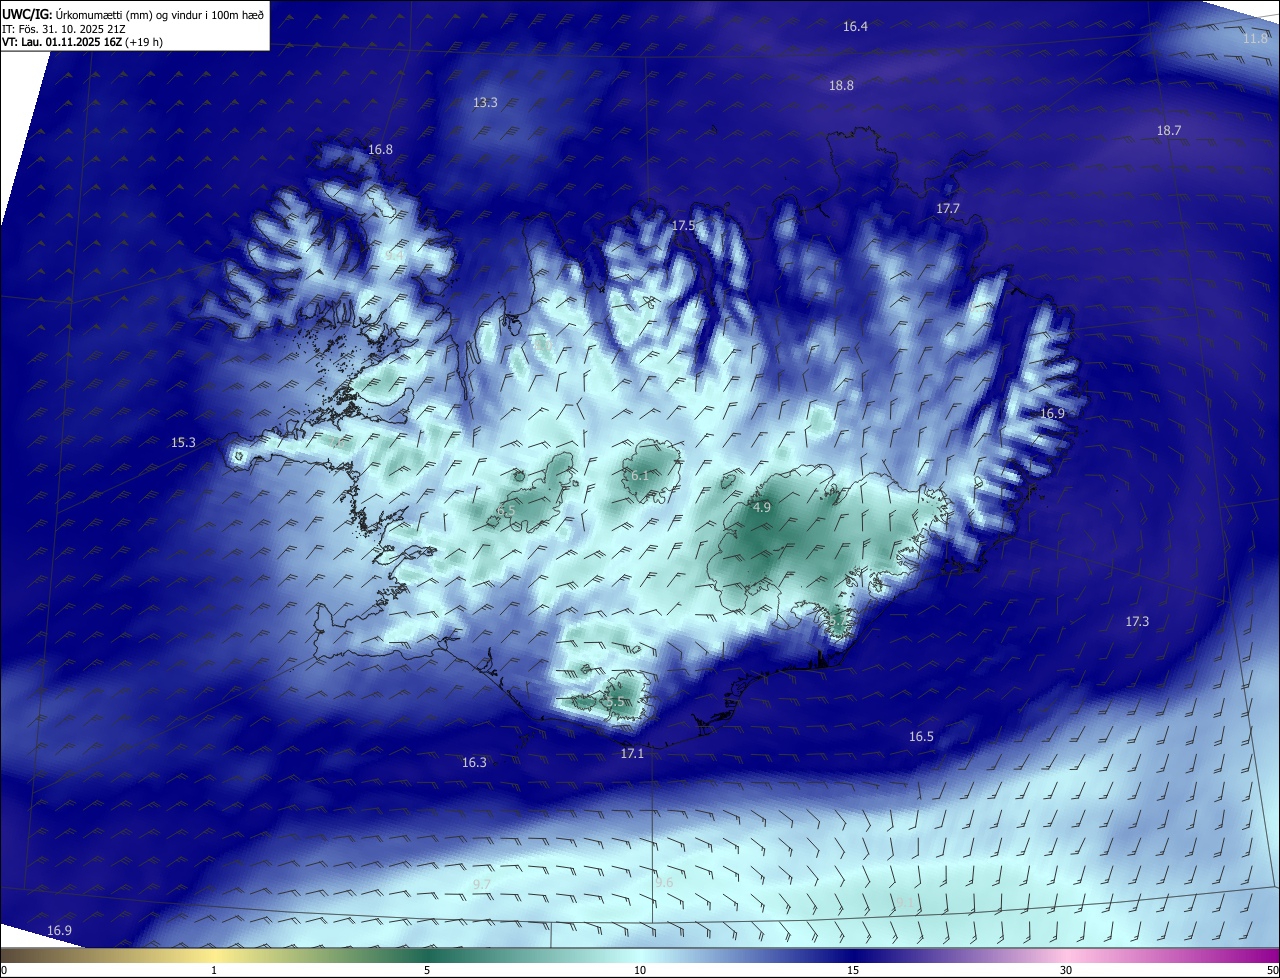
Task: Click the 17.3 value label
Action: (x=1137, y=622)
